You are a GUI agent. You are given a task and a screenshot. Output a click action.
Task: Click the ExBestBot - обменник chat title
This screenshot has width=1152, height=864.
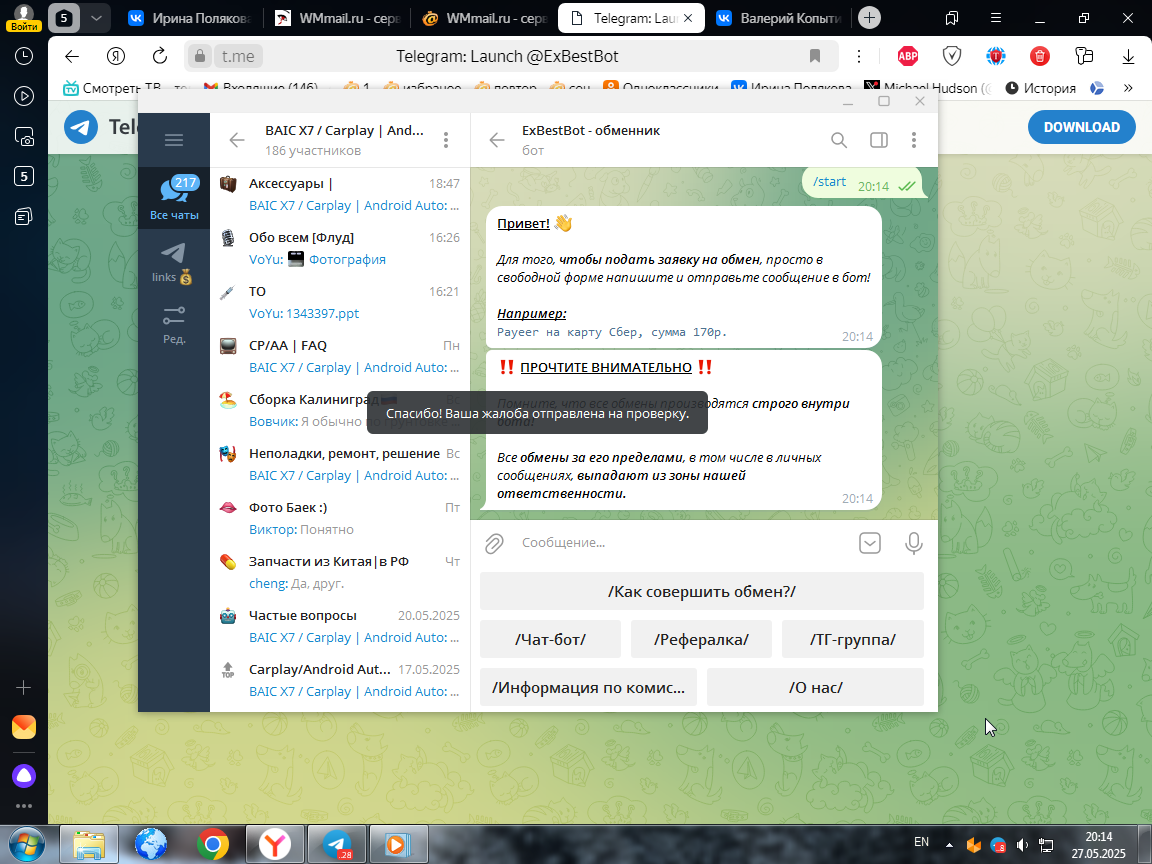coord(591,130)
